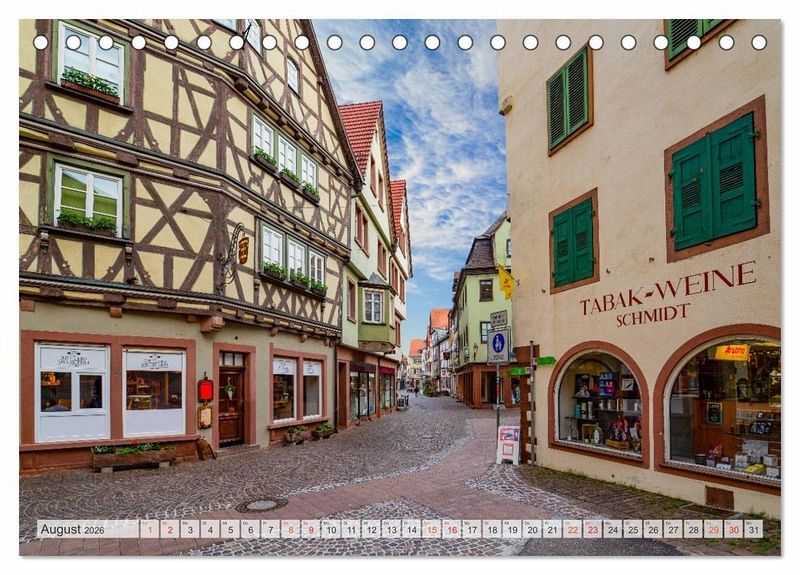Select day 29 in the calendar strip

pos(714,529)
